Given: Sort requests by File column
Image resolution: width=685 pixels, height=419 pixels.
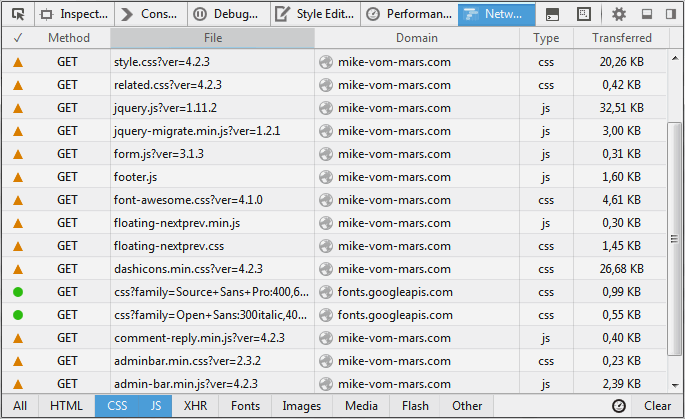Looking at the screenshot, I should tap(213, 38).
